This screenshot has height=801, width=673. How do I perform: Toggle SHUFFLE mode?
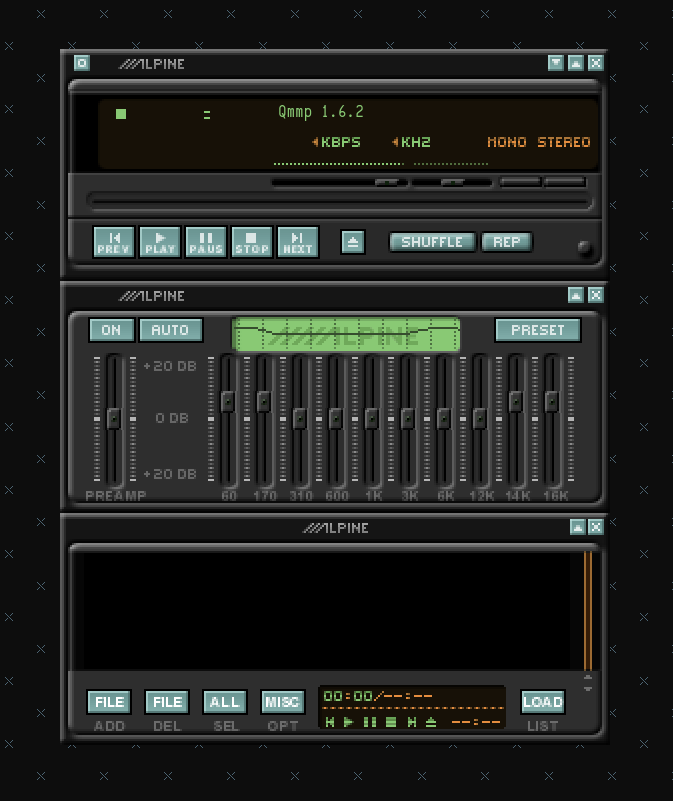coord(432,242)
